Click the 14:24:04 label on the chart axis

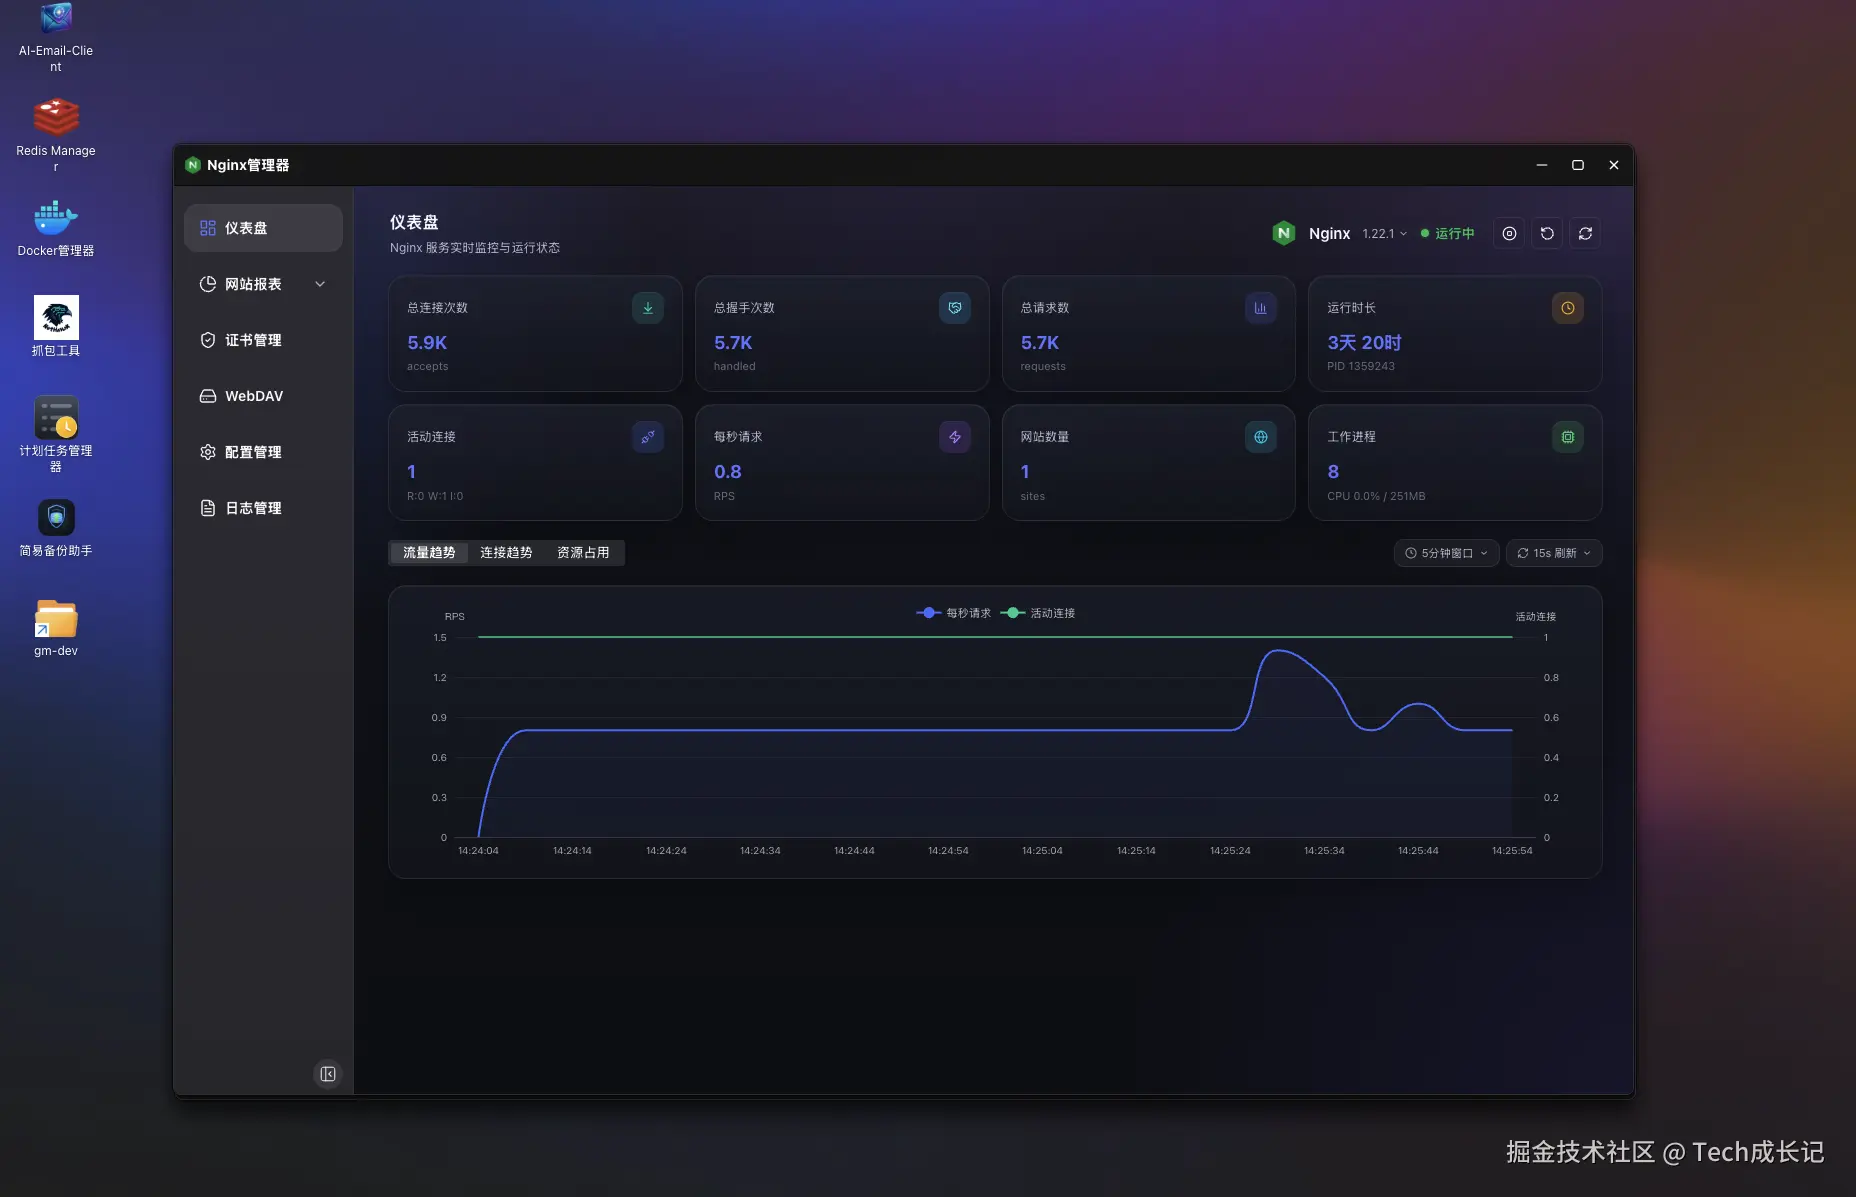click(x=478, y=851)
